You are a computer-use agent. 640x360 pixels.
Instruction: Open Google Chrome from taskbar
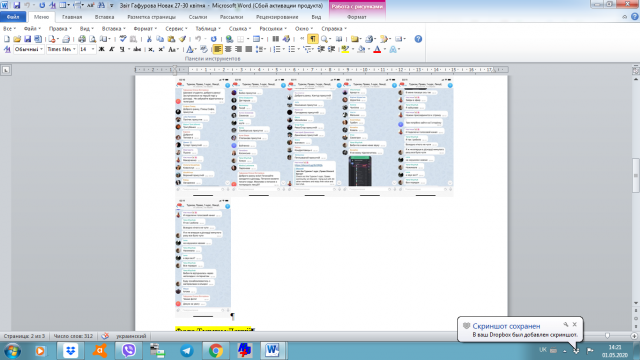point(216,351)
